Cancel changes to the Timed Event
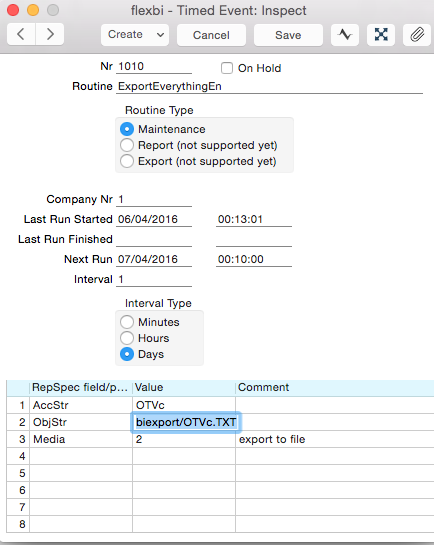This screenshot has width=434, height=545. 211,35
